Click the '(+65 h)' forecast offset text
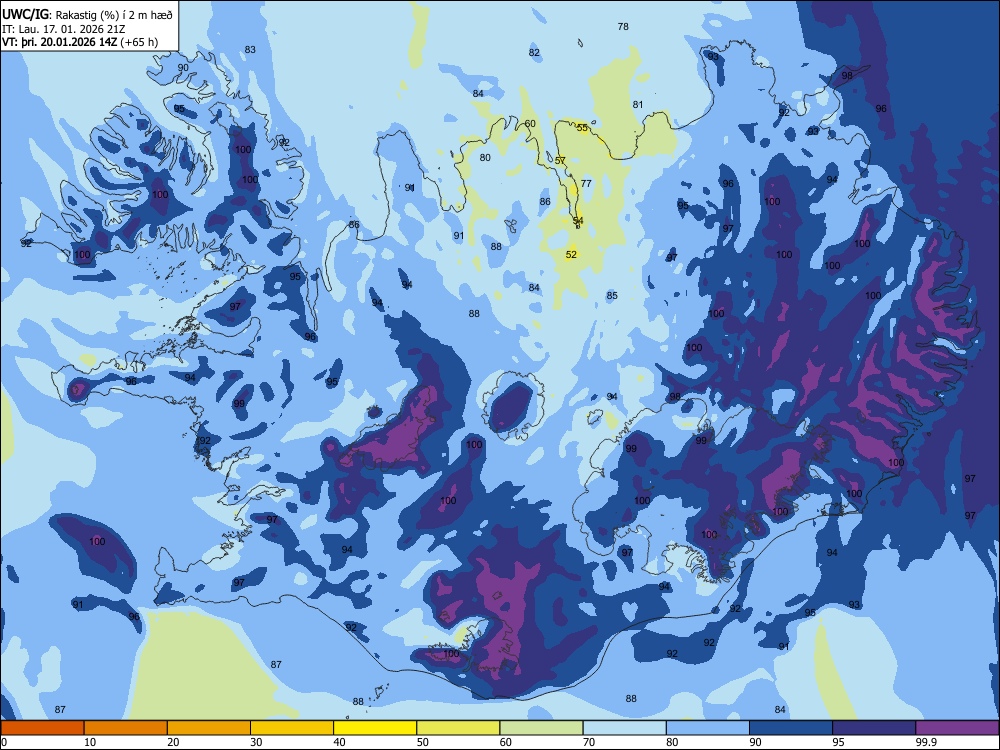The width and height of the screenshot is (1000, 750). click(x=139, y=42)
